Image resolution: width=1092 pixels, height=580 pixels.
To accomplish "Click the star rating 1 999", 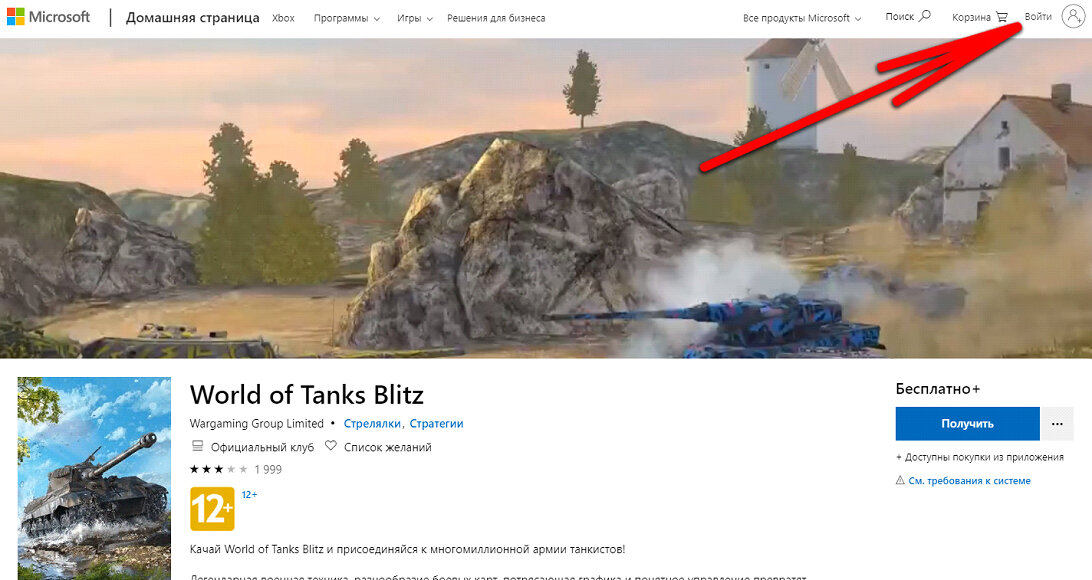I will (236, 469).
